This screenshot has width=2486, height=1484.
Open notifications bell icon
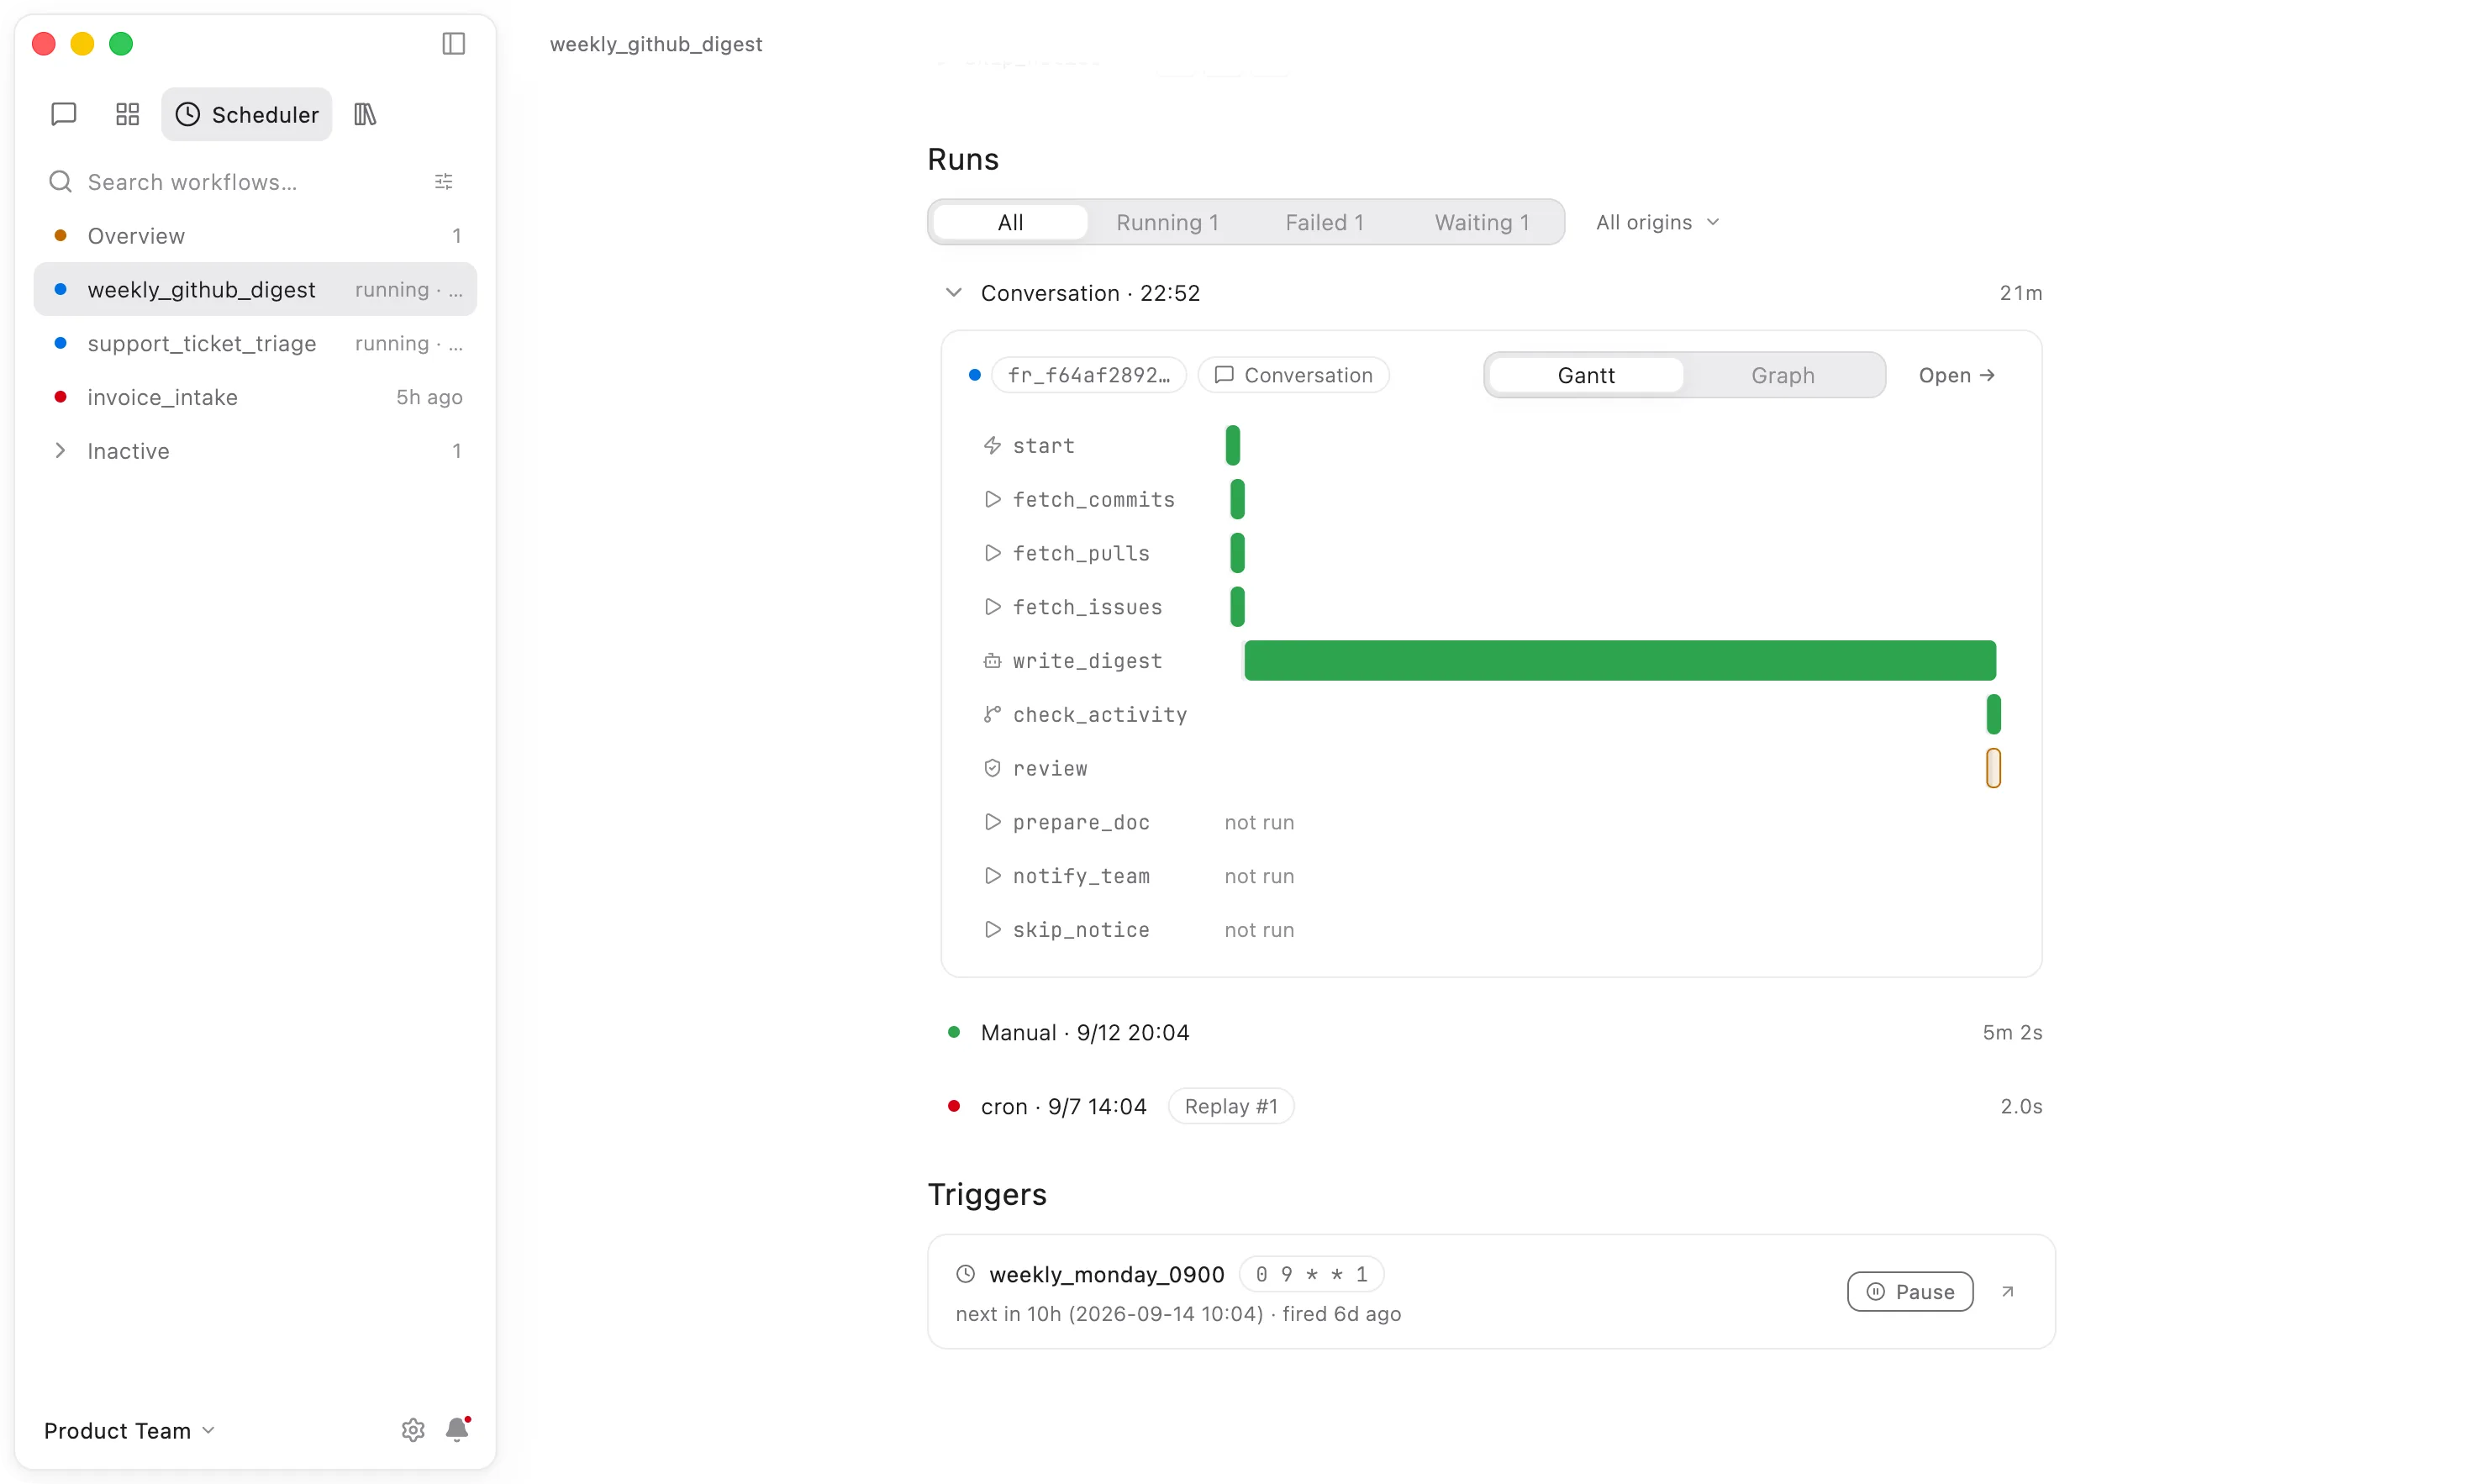pyautogui.click(x=457, y=1430)
